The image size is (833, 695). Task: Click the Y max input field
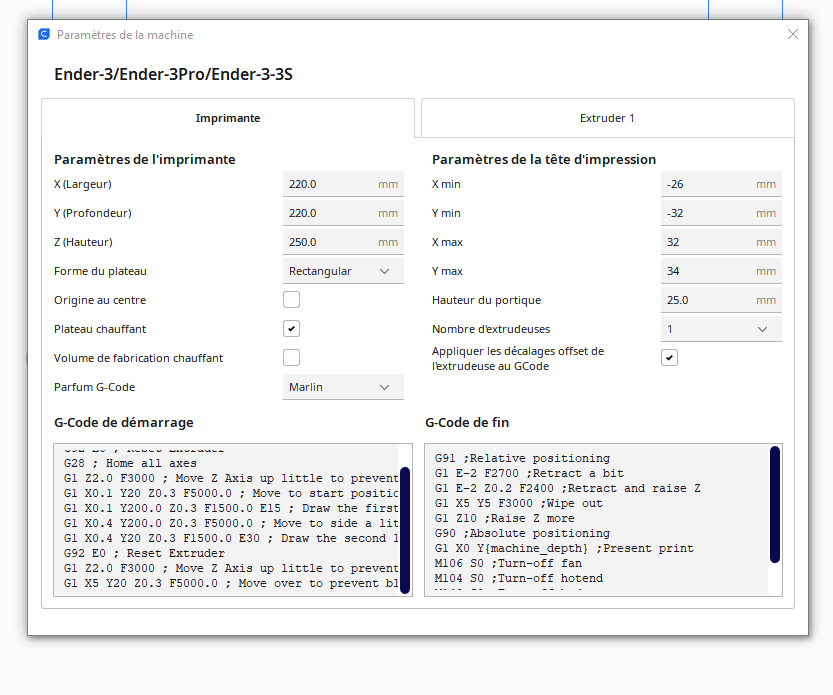point(721,271)
